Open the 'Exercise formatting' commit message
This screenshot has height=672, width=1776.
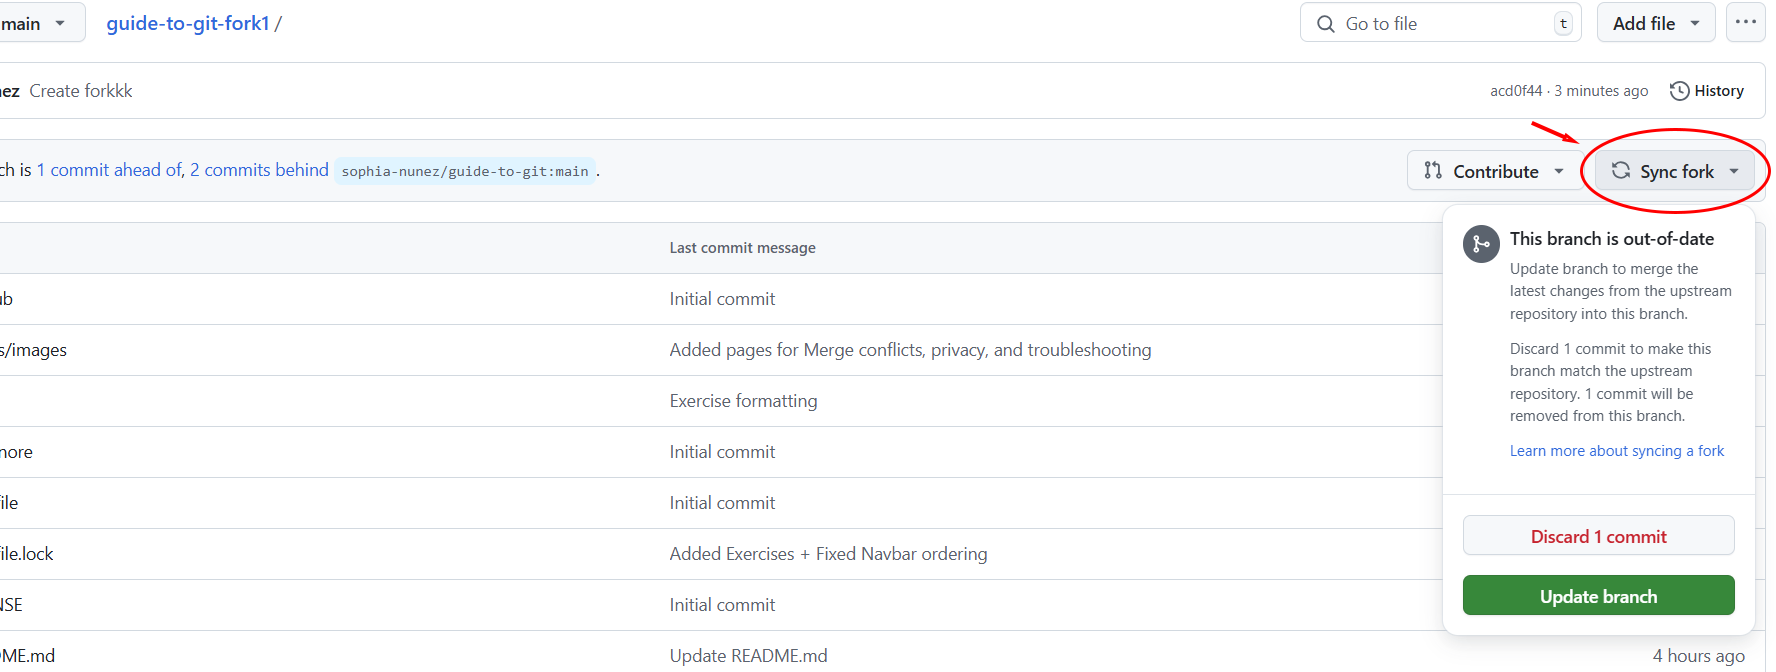pos(743,401)
